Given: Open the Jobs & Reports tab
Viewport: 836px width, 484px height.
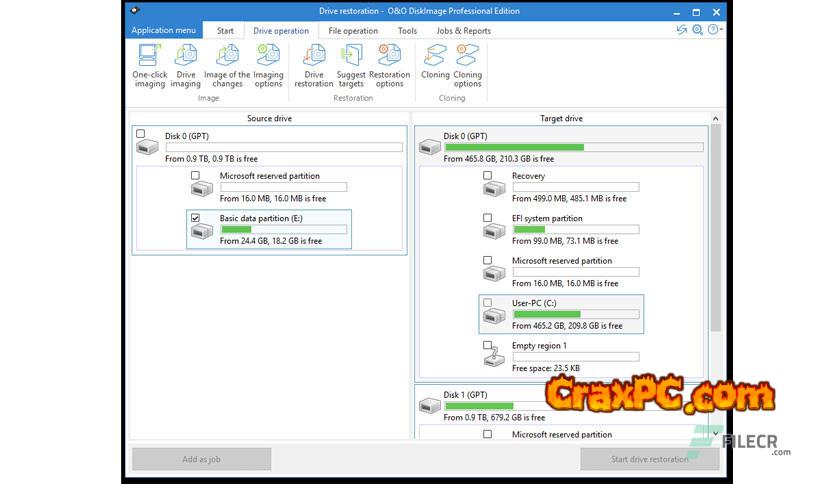Looking at the screenshot, I should click(x=463, y=30).
